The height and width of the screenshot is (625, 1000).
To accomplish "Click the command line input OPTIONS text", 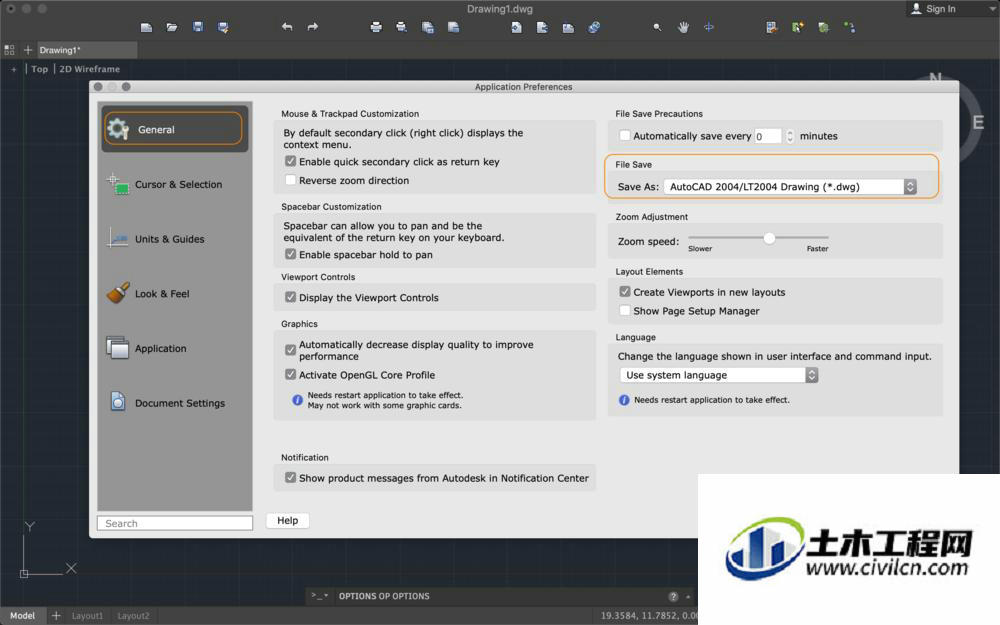I will point(384,596).
